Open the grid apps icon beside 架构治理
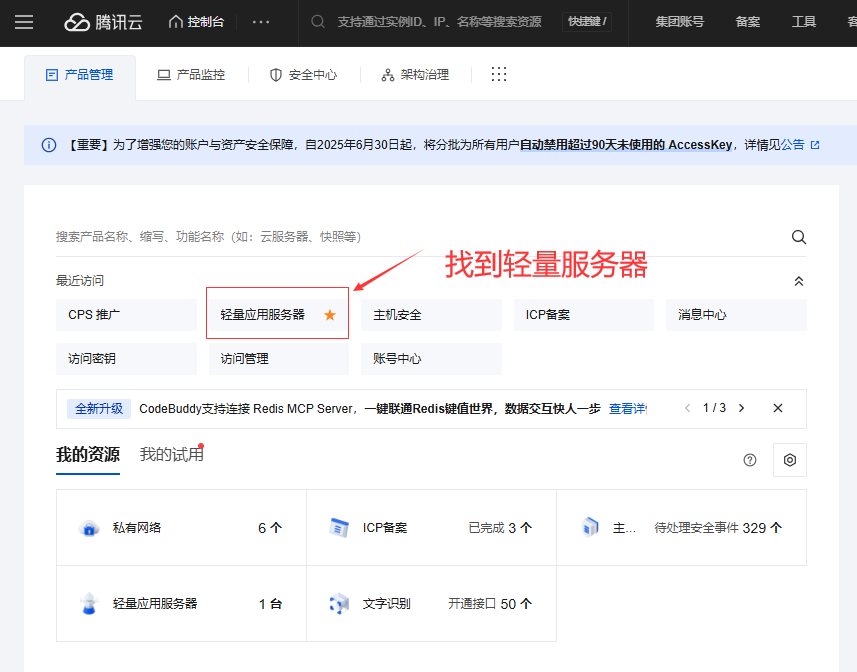The height and width of the screenshot is (672, 857). point(499,74)
